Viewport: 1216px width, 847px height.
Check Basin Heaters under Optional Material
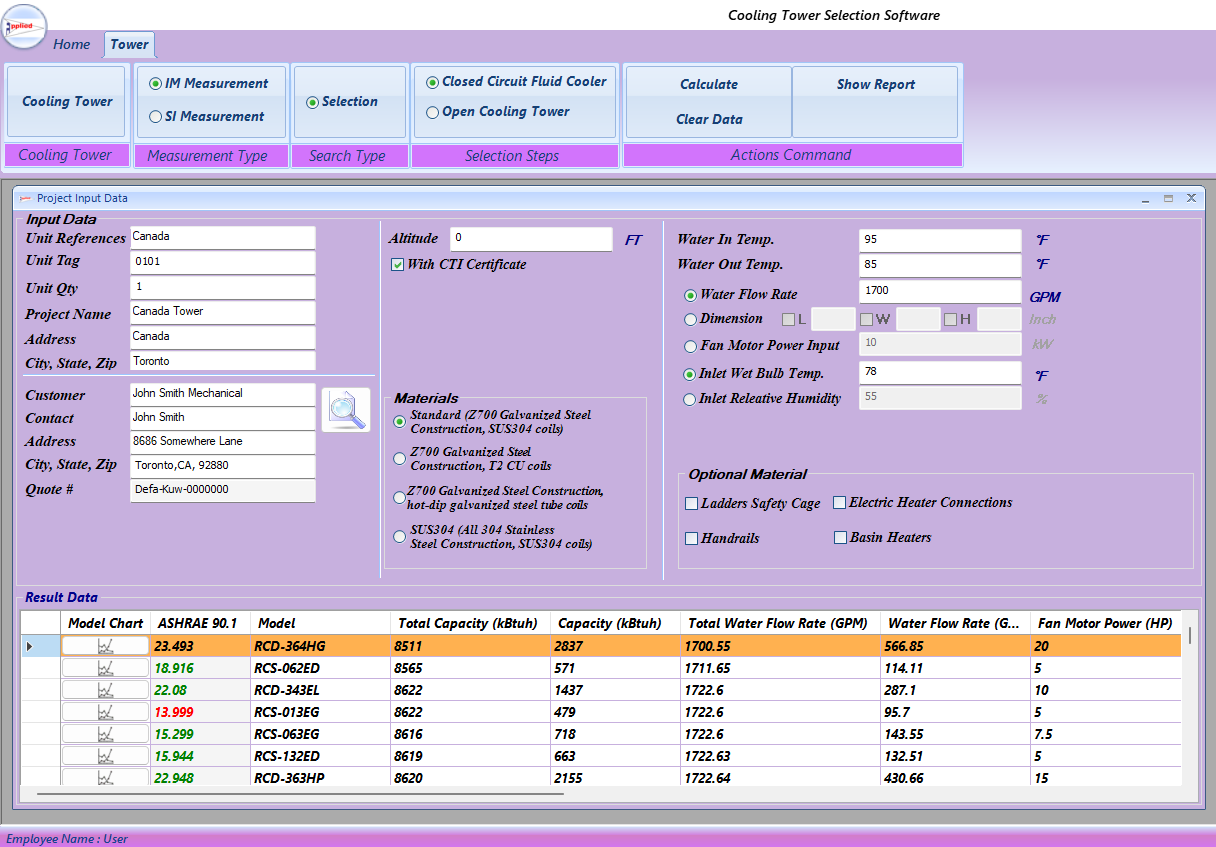840,537
